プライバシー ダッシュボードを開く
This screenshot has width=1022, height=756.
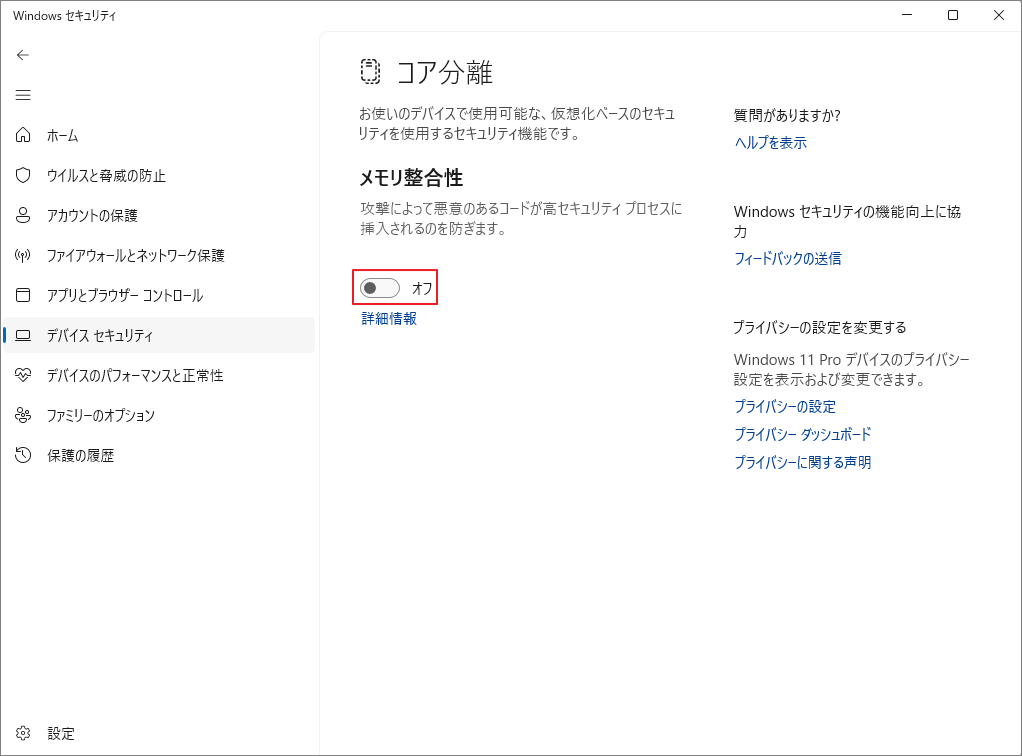801,434
